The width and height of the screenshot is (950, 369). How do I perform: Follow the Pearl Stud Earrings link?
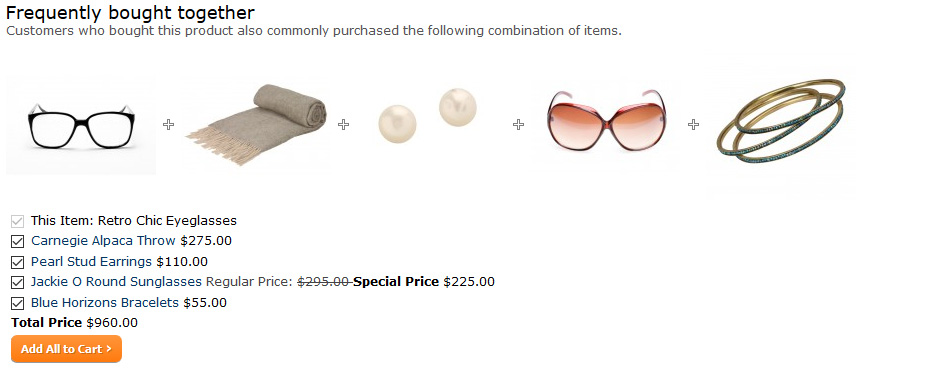coord(91,262)
